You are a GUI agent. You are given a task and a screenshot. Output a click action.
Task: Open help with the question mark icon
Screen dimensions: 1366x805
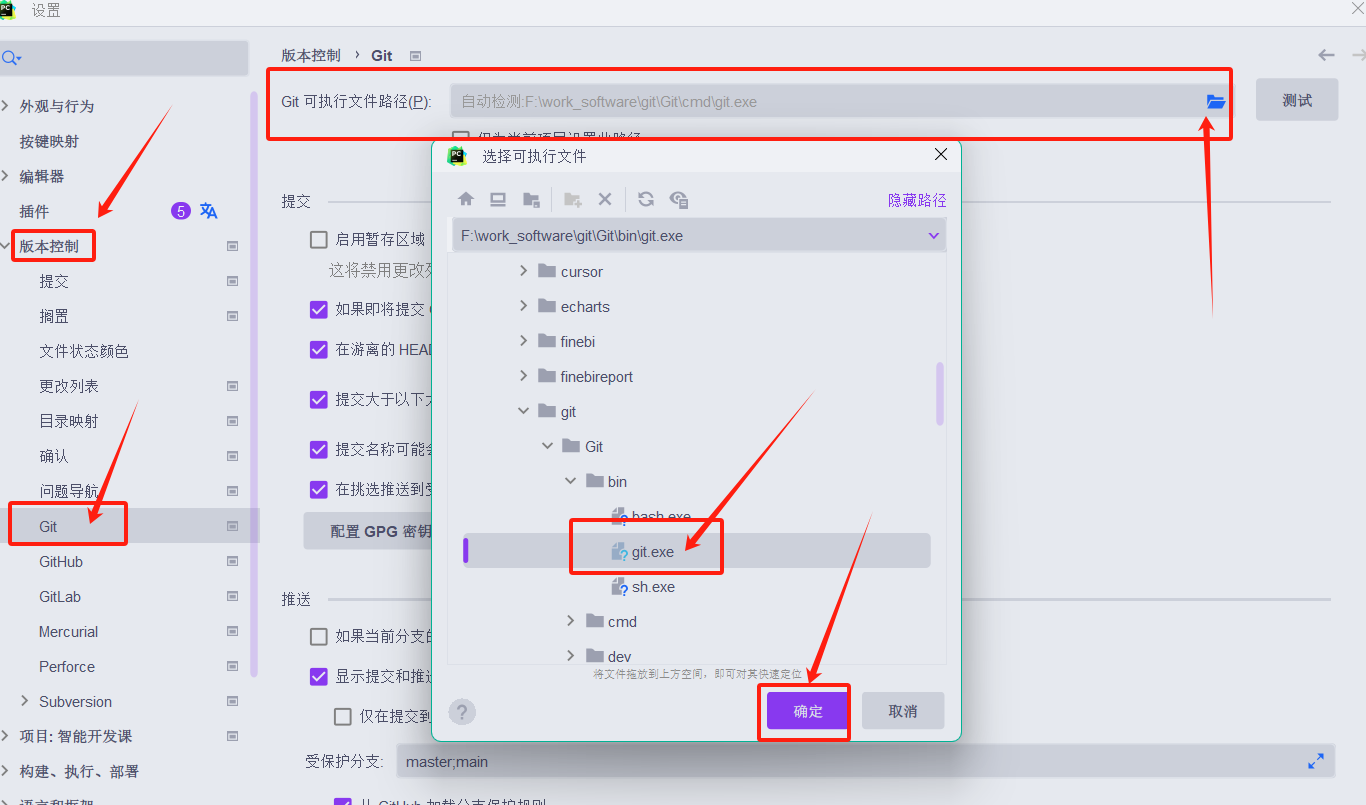point(462,712)
